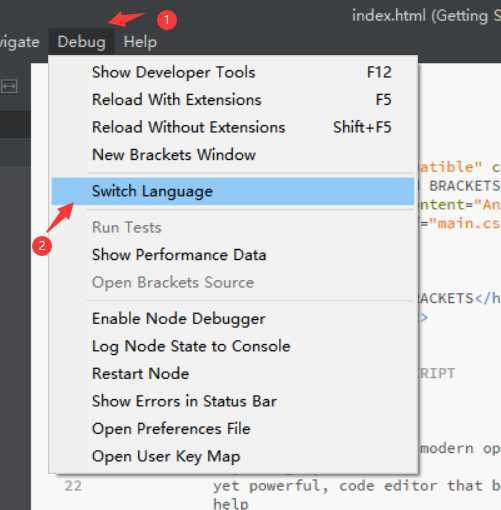Open the Debug menu
This screenshot has width=501, height=510.
(x=81, y=42)
